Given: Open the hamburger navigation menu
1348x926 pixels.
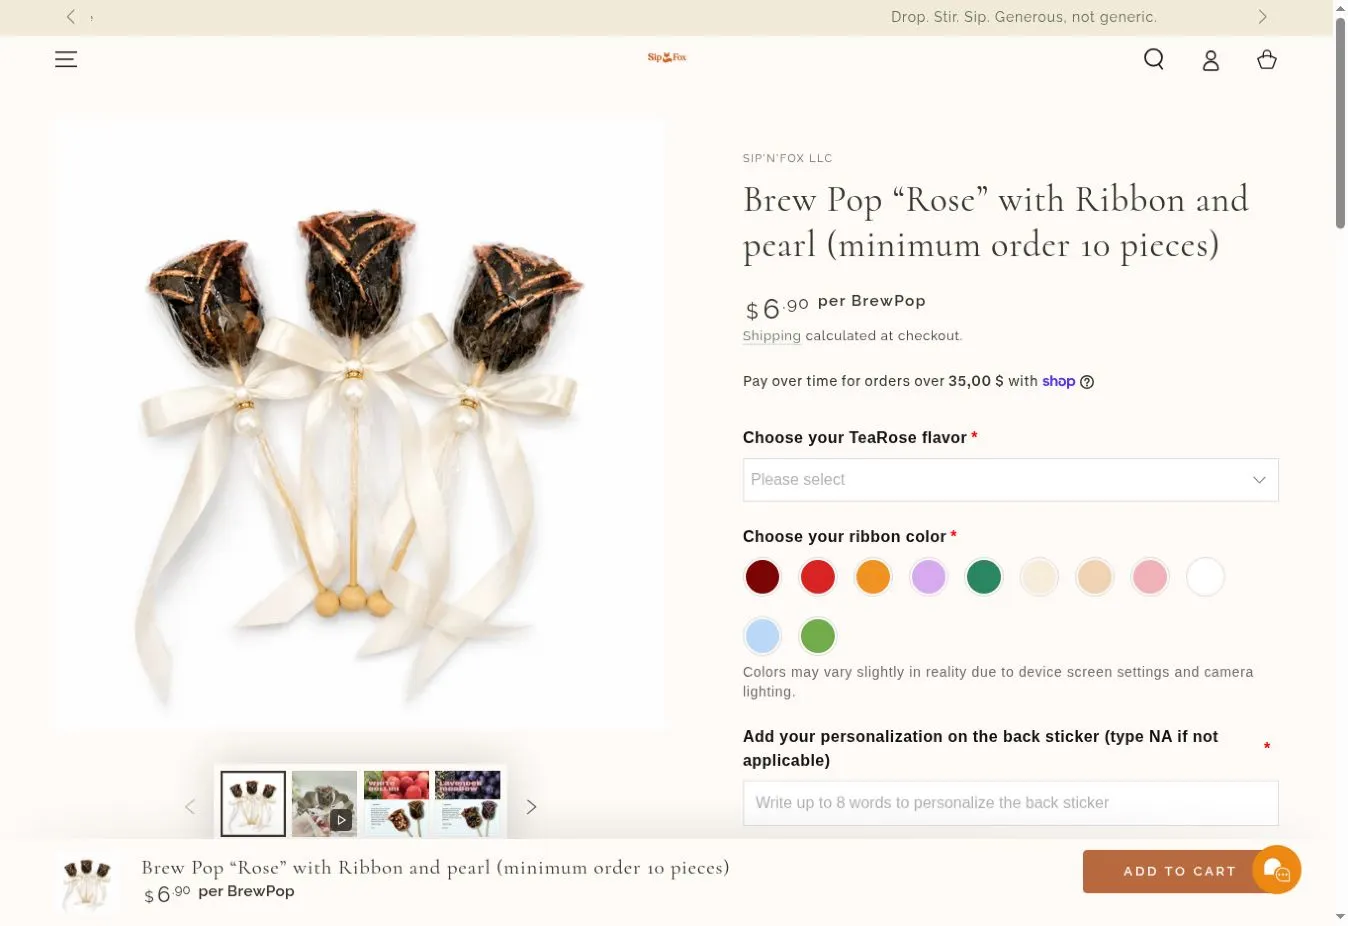Looking at the screenshot, I should pyautogui.click(x=66, y=59).
